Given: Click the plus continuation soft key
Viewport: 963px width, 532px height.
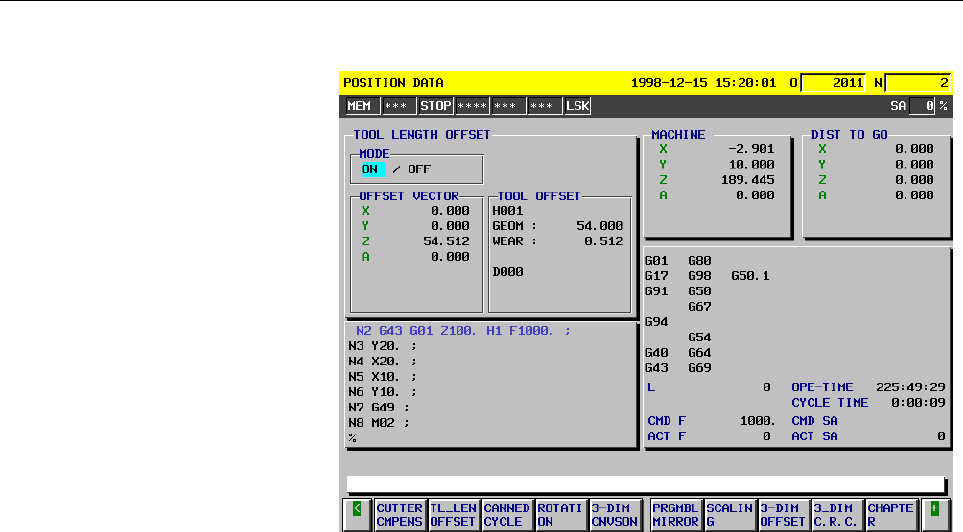Looking at the screenshot, I should tap(936, 515).
